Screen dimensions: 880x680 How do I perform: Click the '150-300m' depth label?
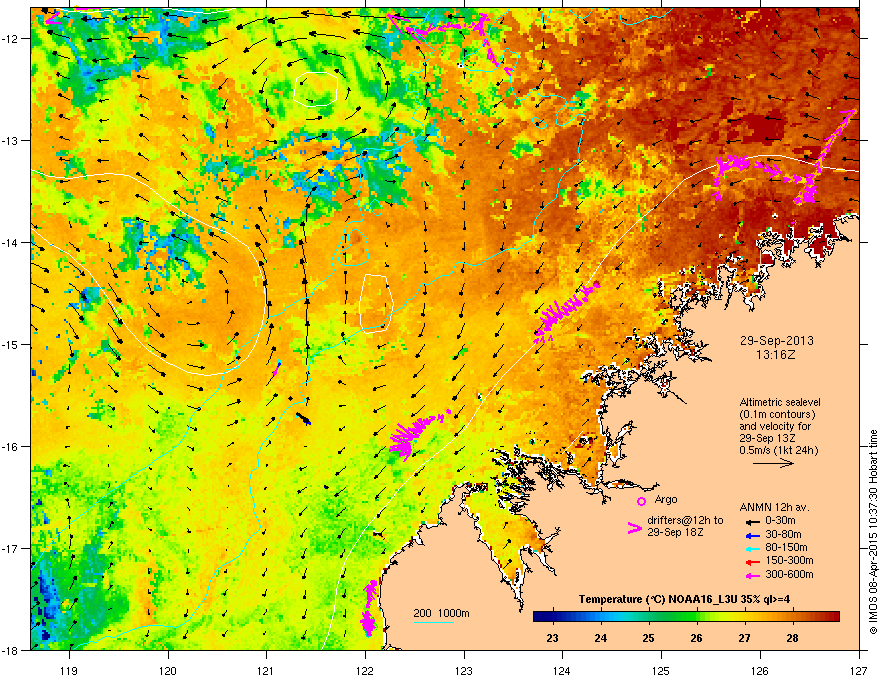tap(789, 560)
